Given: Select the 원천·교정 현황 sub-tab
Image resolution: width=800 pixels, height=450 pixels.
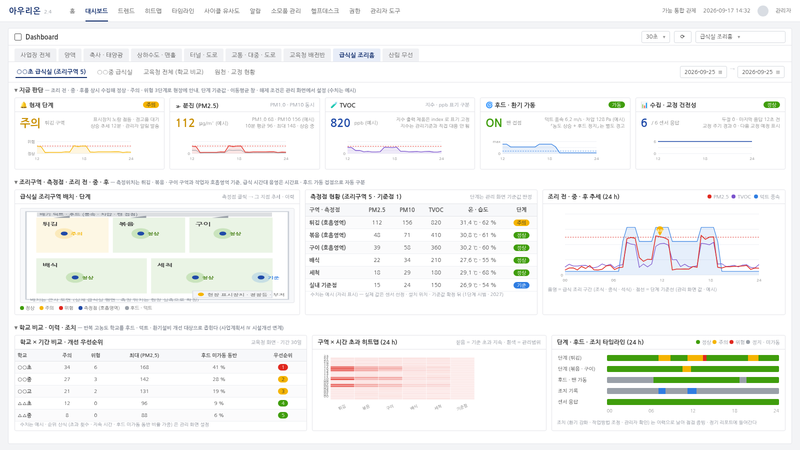Looking at the screenshot, I should click(235, 72).
